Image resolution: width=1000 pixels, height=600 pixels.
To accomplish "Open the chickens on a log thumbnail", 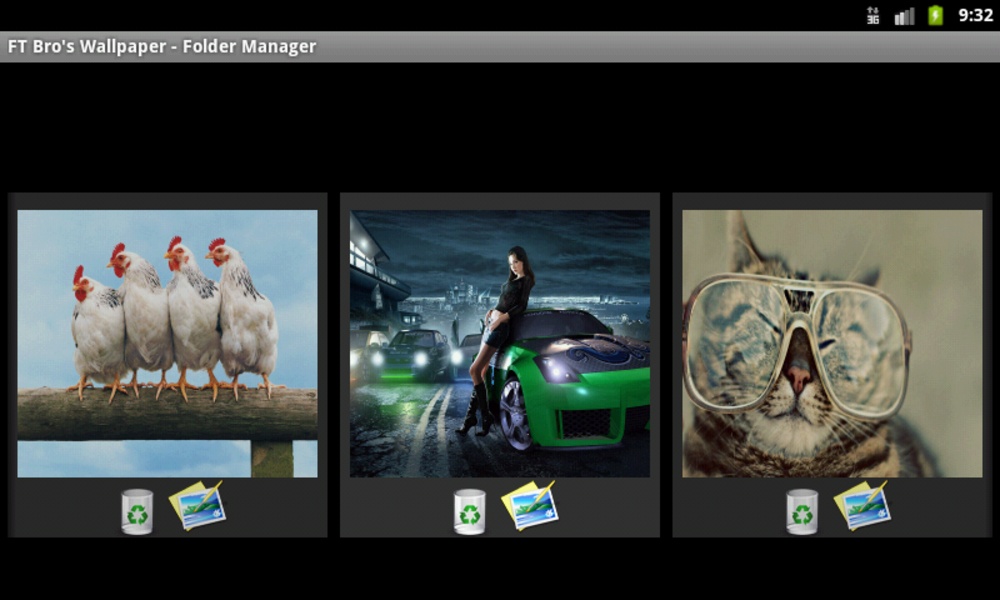I will pos(167,344).
